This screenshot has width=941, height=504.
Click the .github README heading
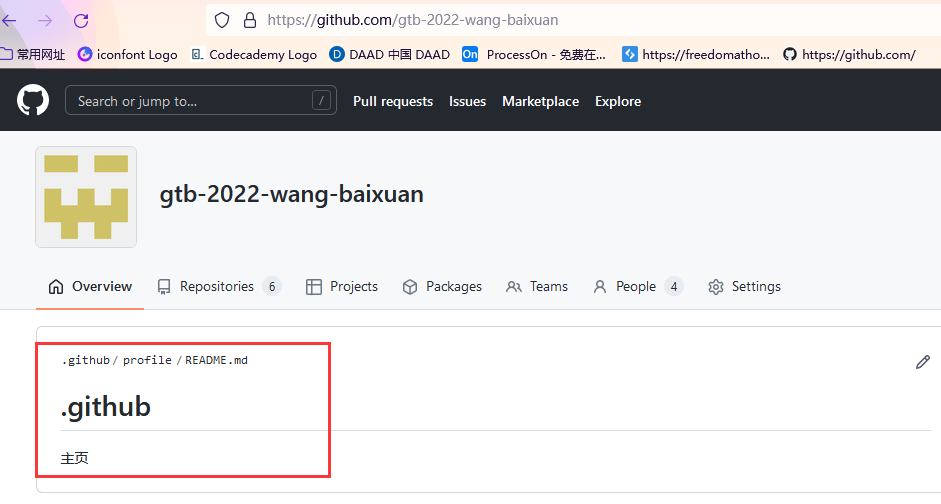coord(106,407)
